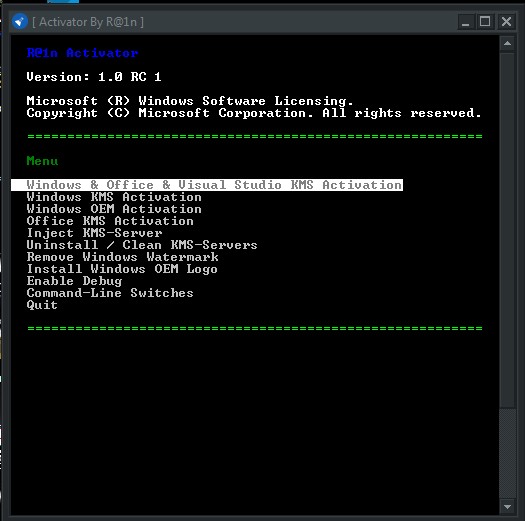Pick Office KMS Activation entry
525x521 pixels.
[x=110, y=221]
